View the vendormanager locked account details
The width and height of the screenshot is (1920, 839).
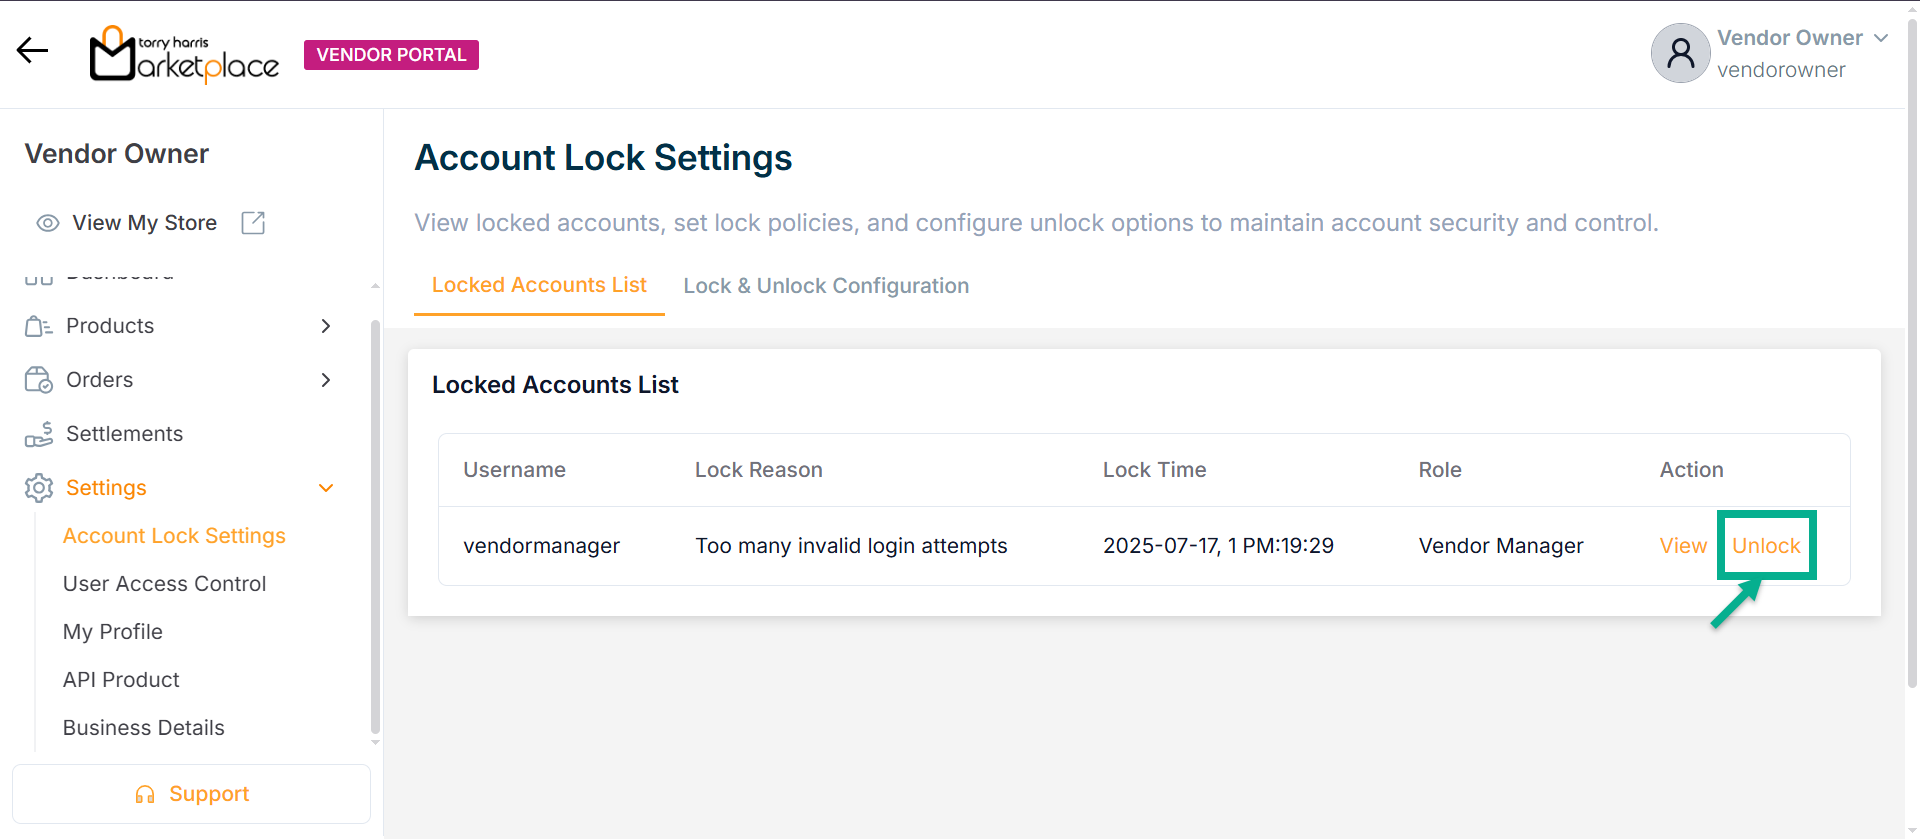[1683, 546]
